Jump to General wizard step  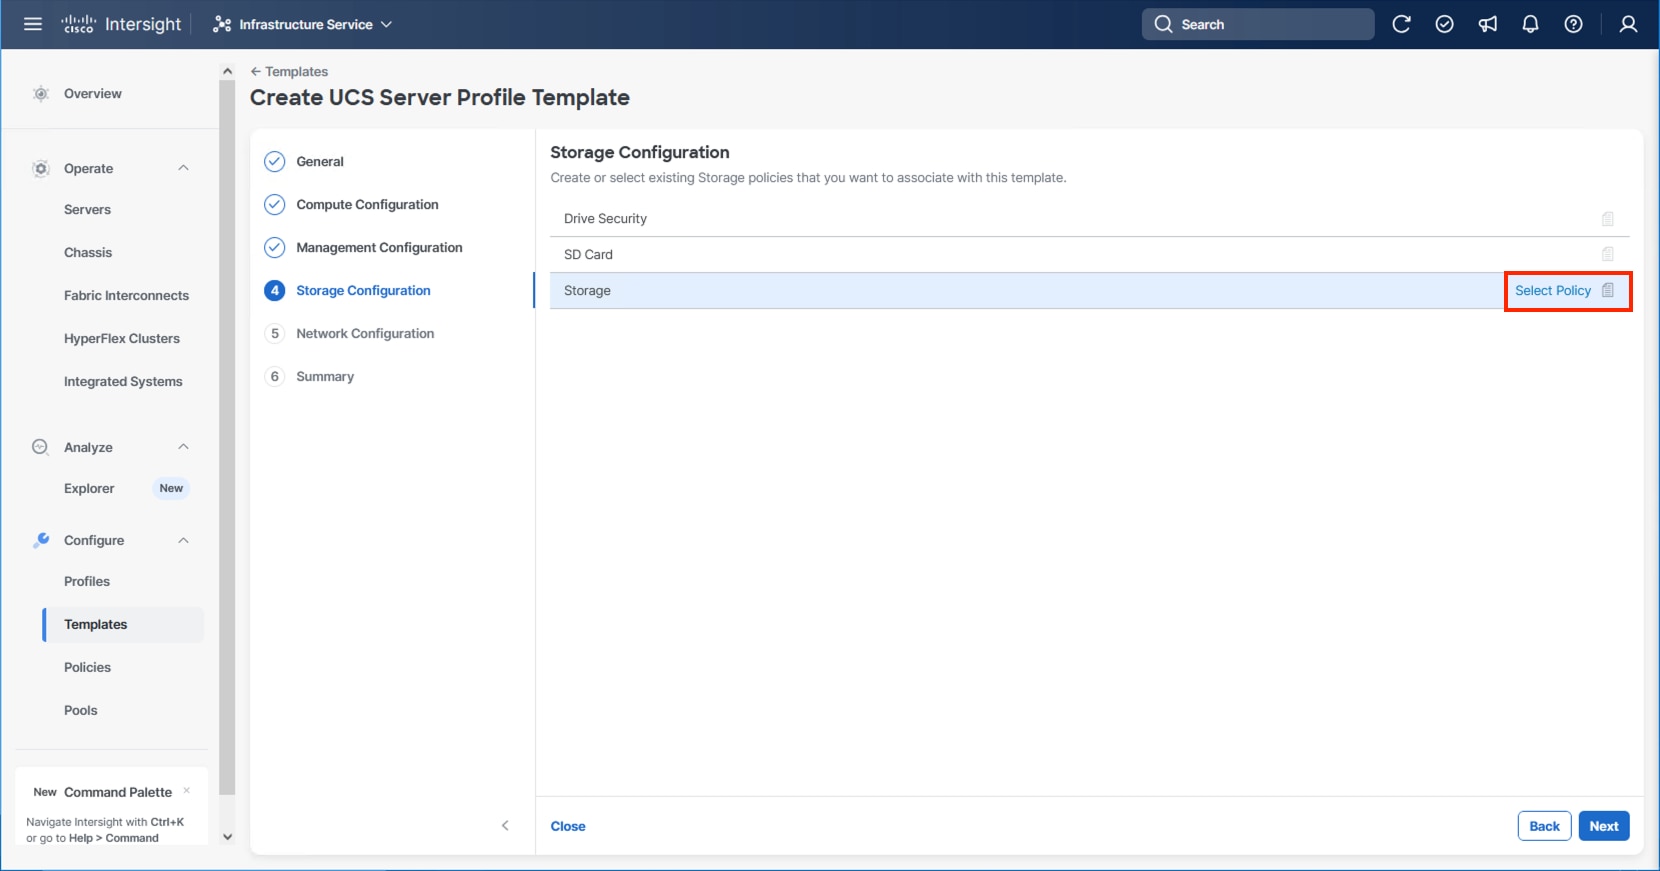320,162
